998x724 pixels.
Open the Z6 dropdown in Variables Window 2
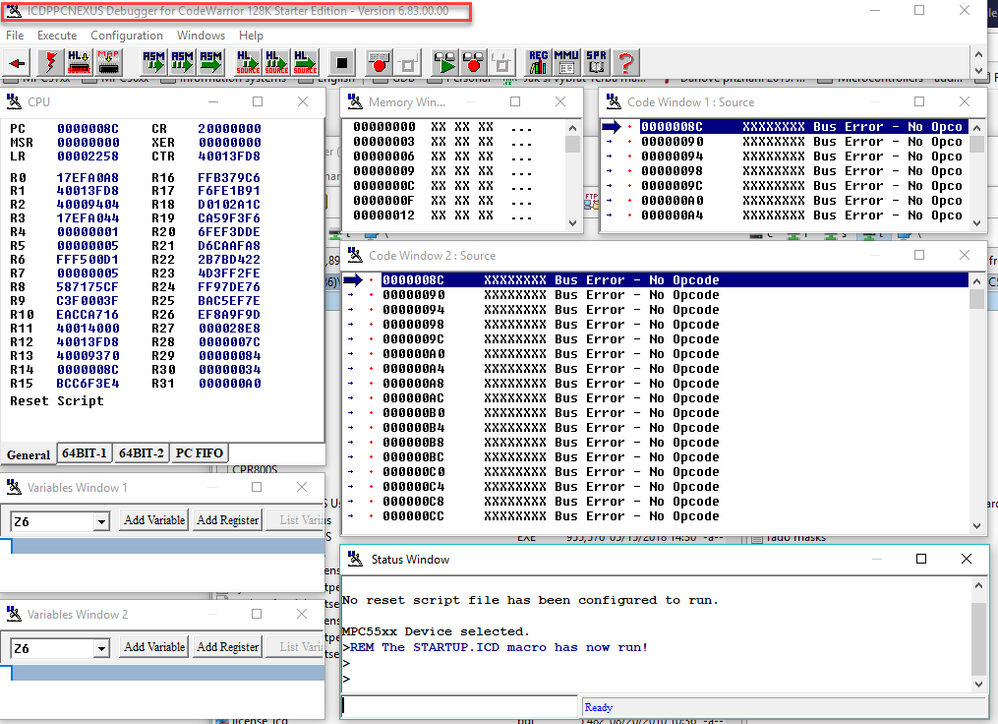click(x=101, y=648)
